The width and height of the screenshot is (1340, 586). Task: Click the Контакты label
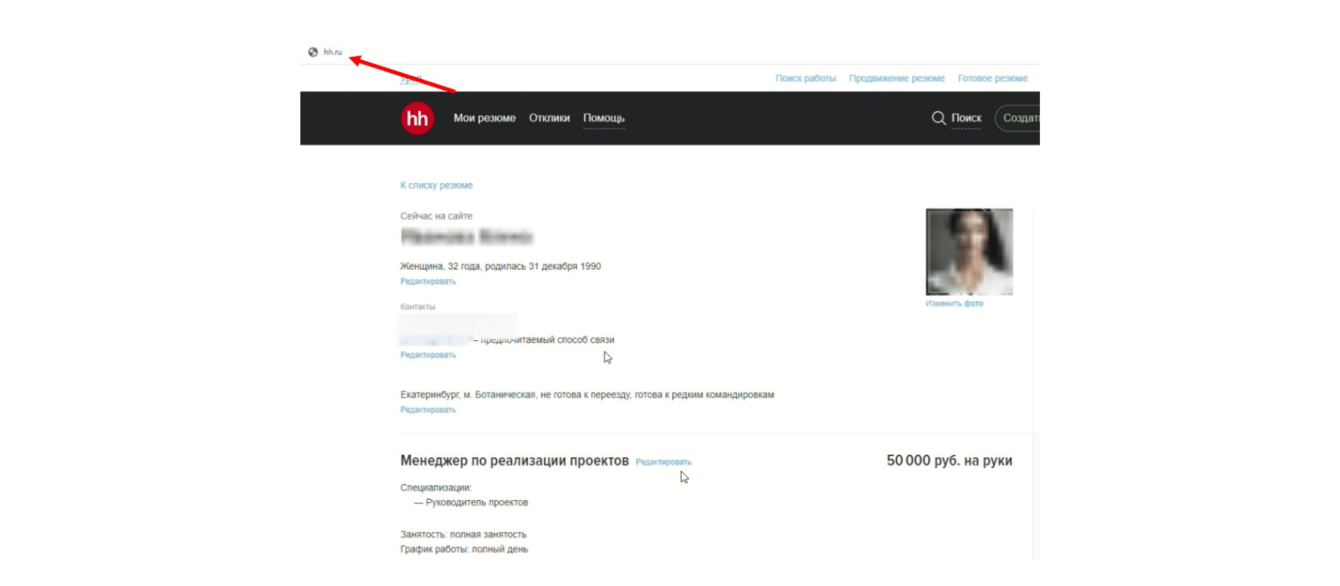418,307
